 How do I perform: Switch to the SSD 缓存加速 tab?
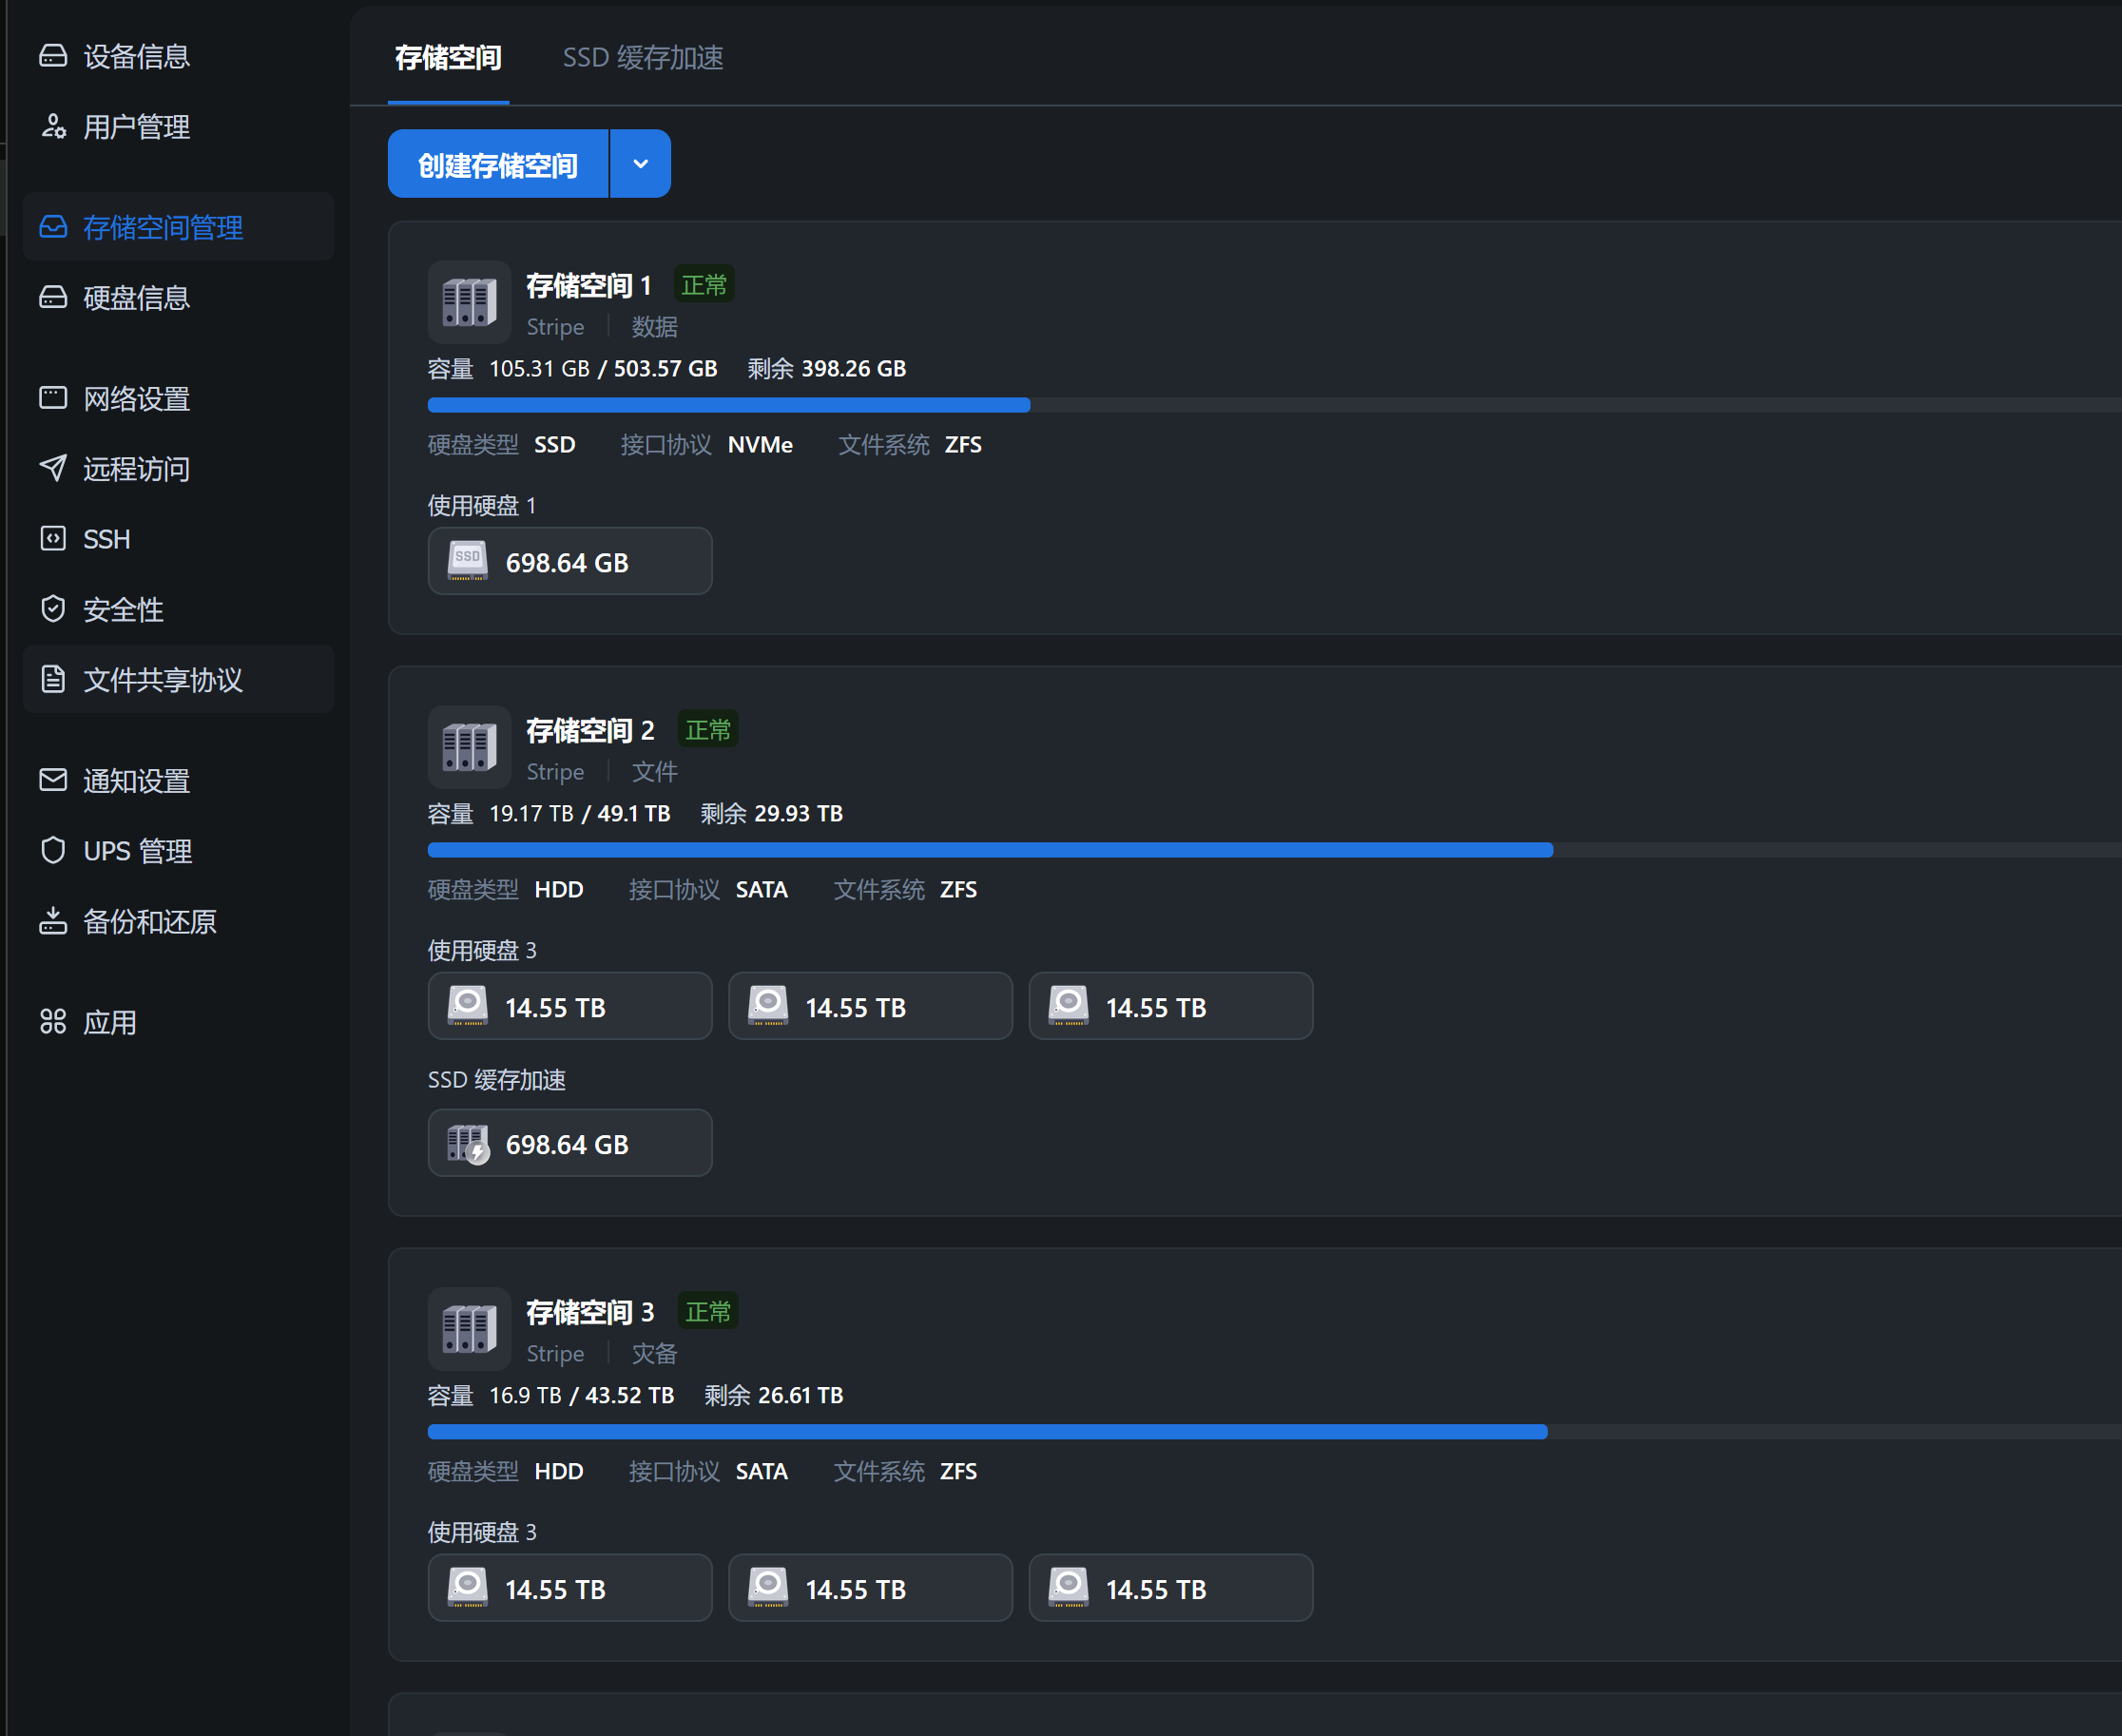[642, 58]
